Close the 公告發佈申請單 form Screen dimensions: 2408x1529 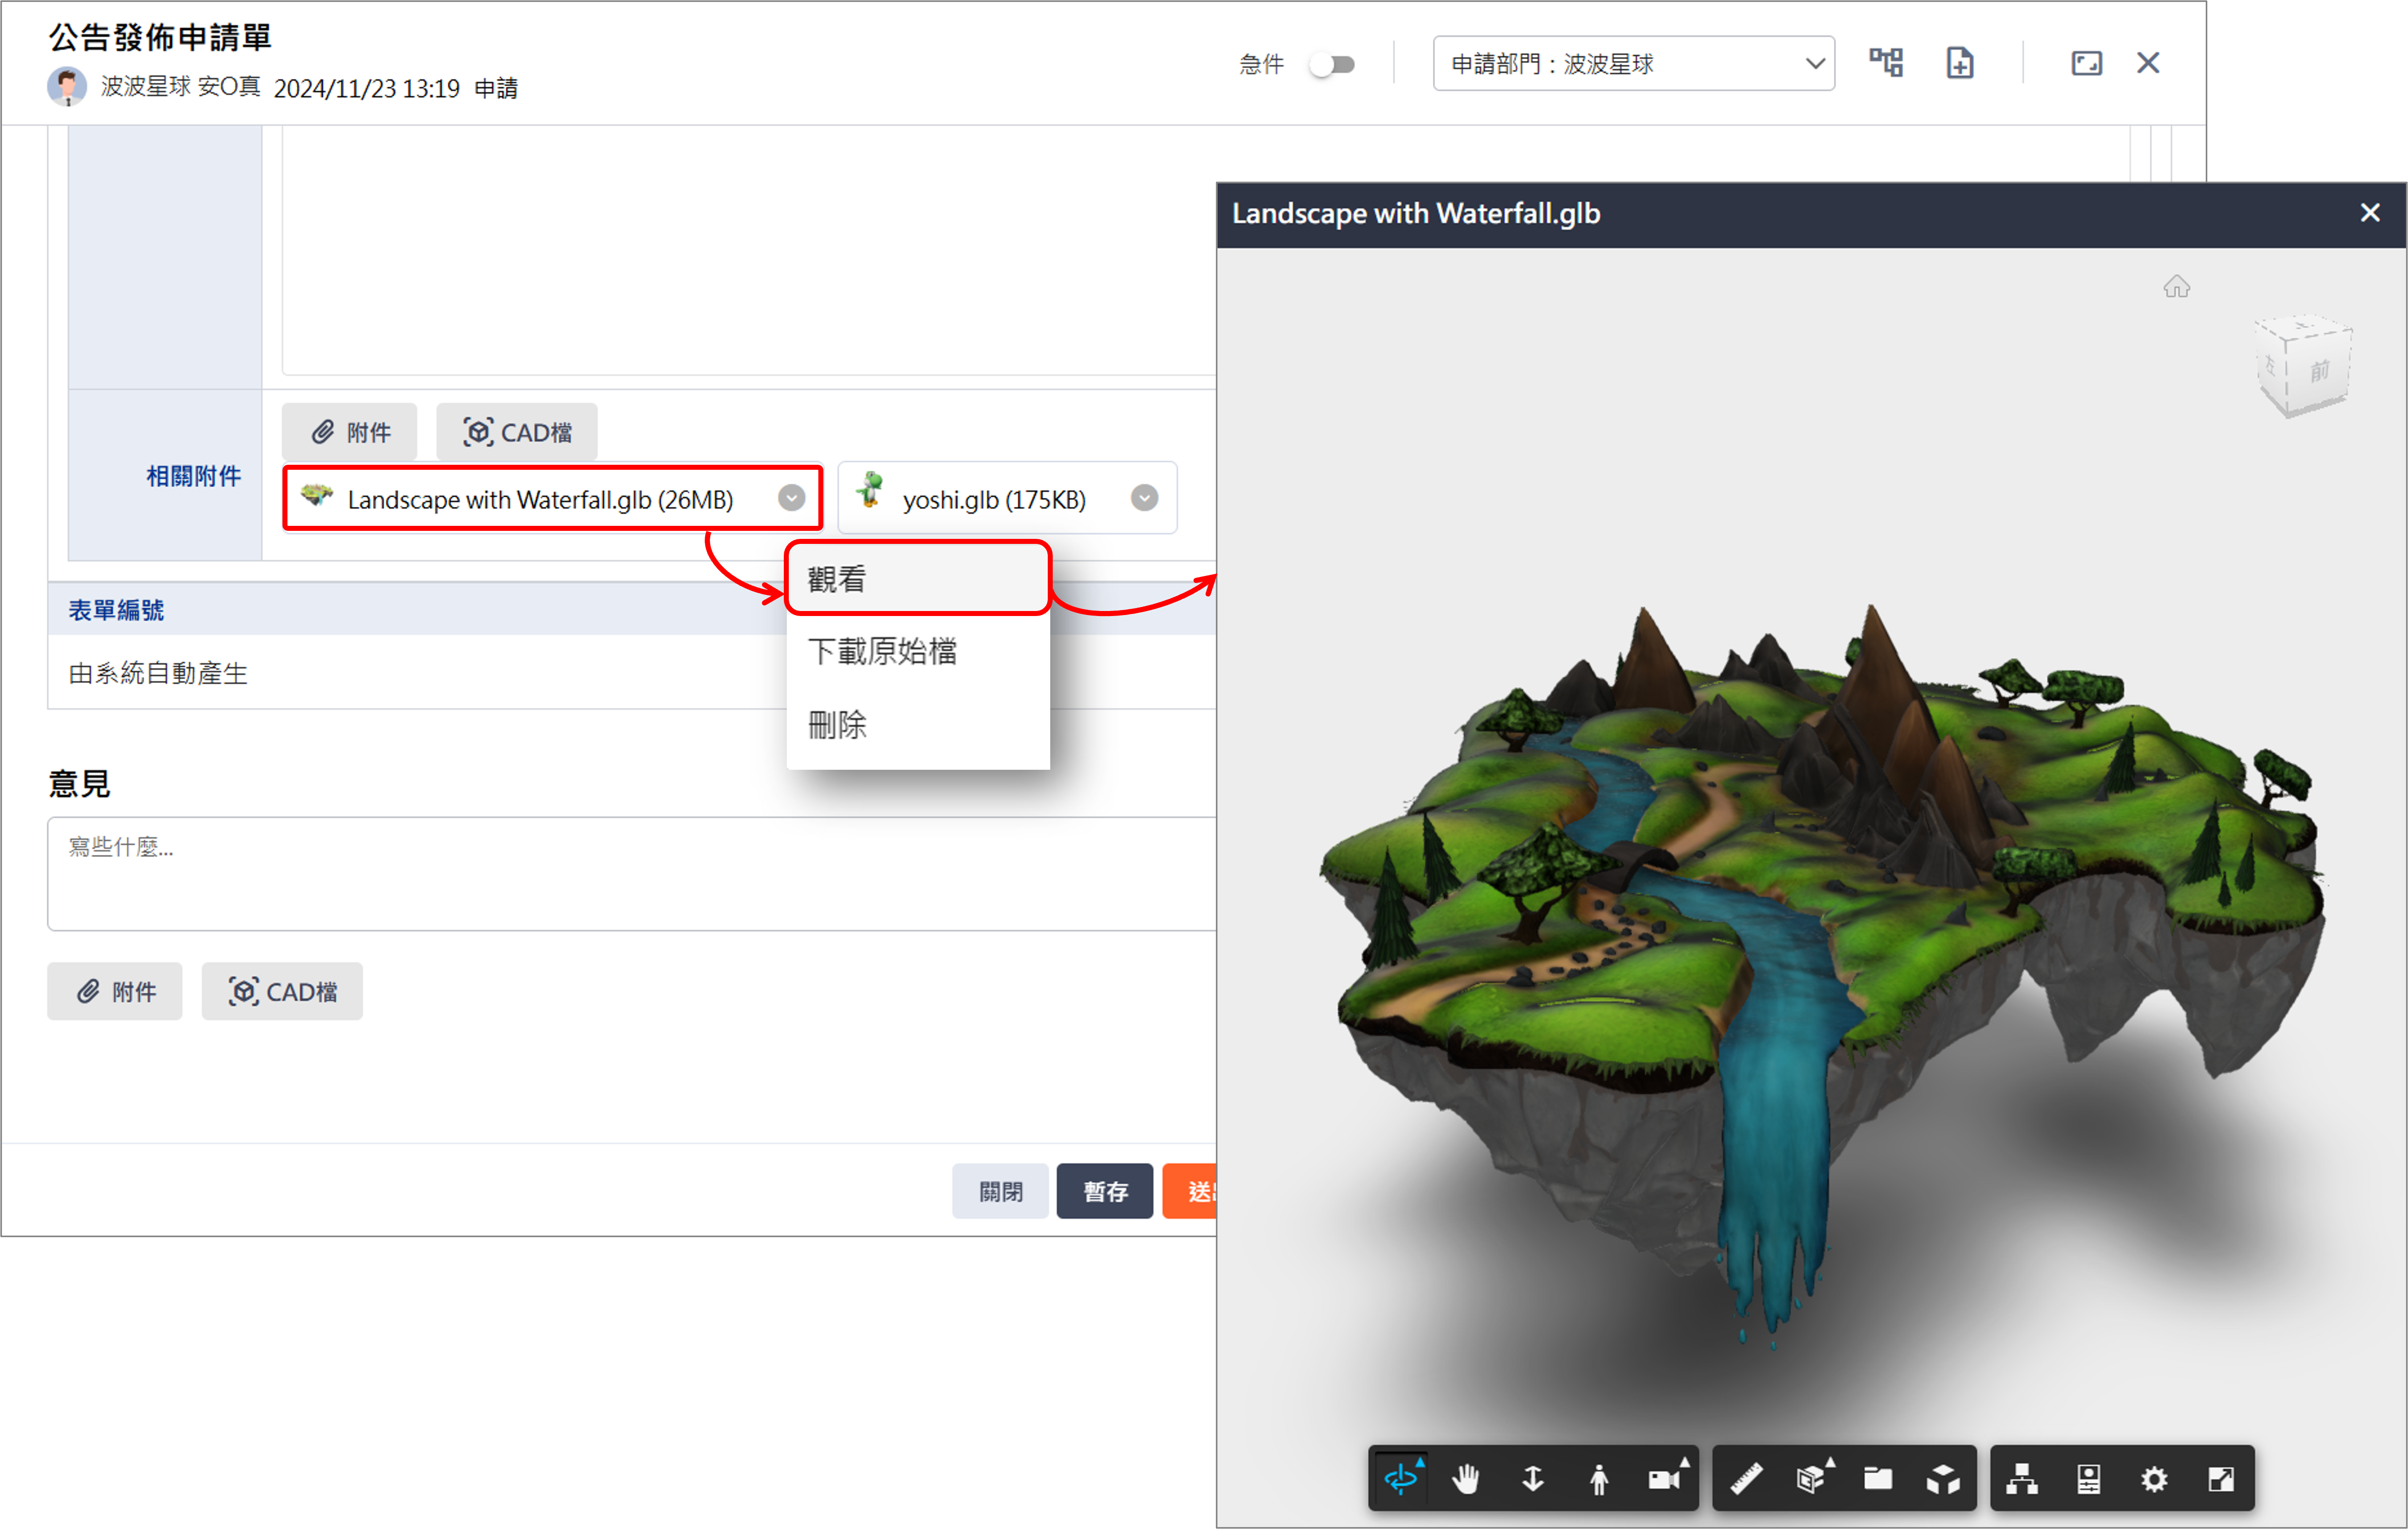(2147, 63)
